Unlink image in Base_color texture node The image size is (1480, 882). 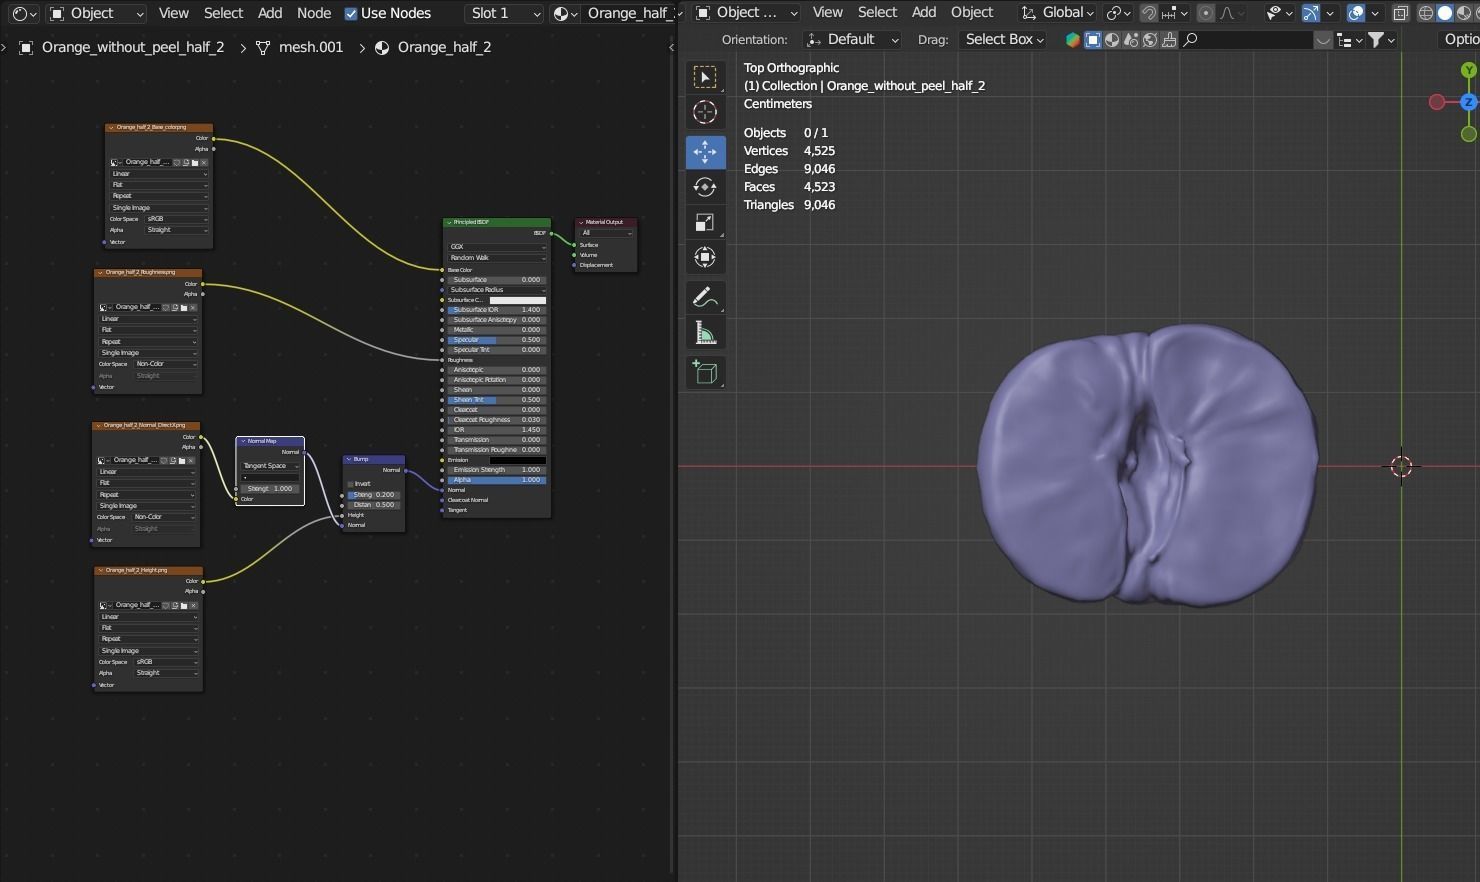point(204,162)
